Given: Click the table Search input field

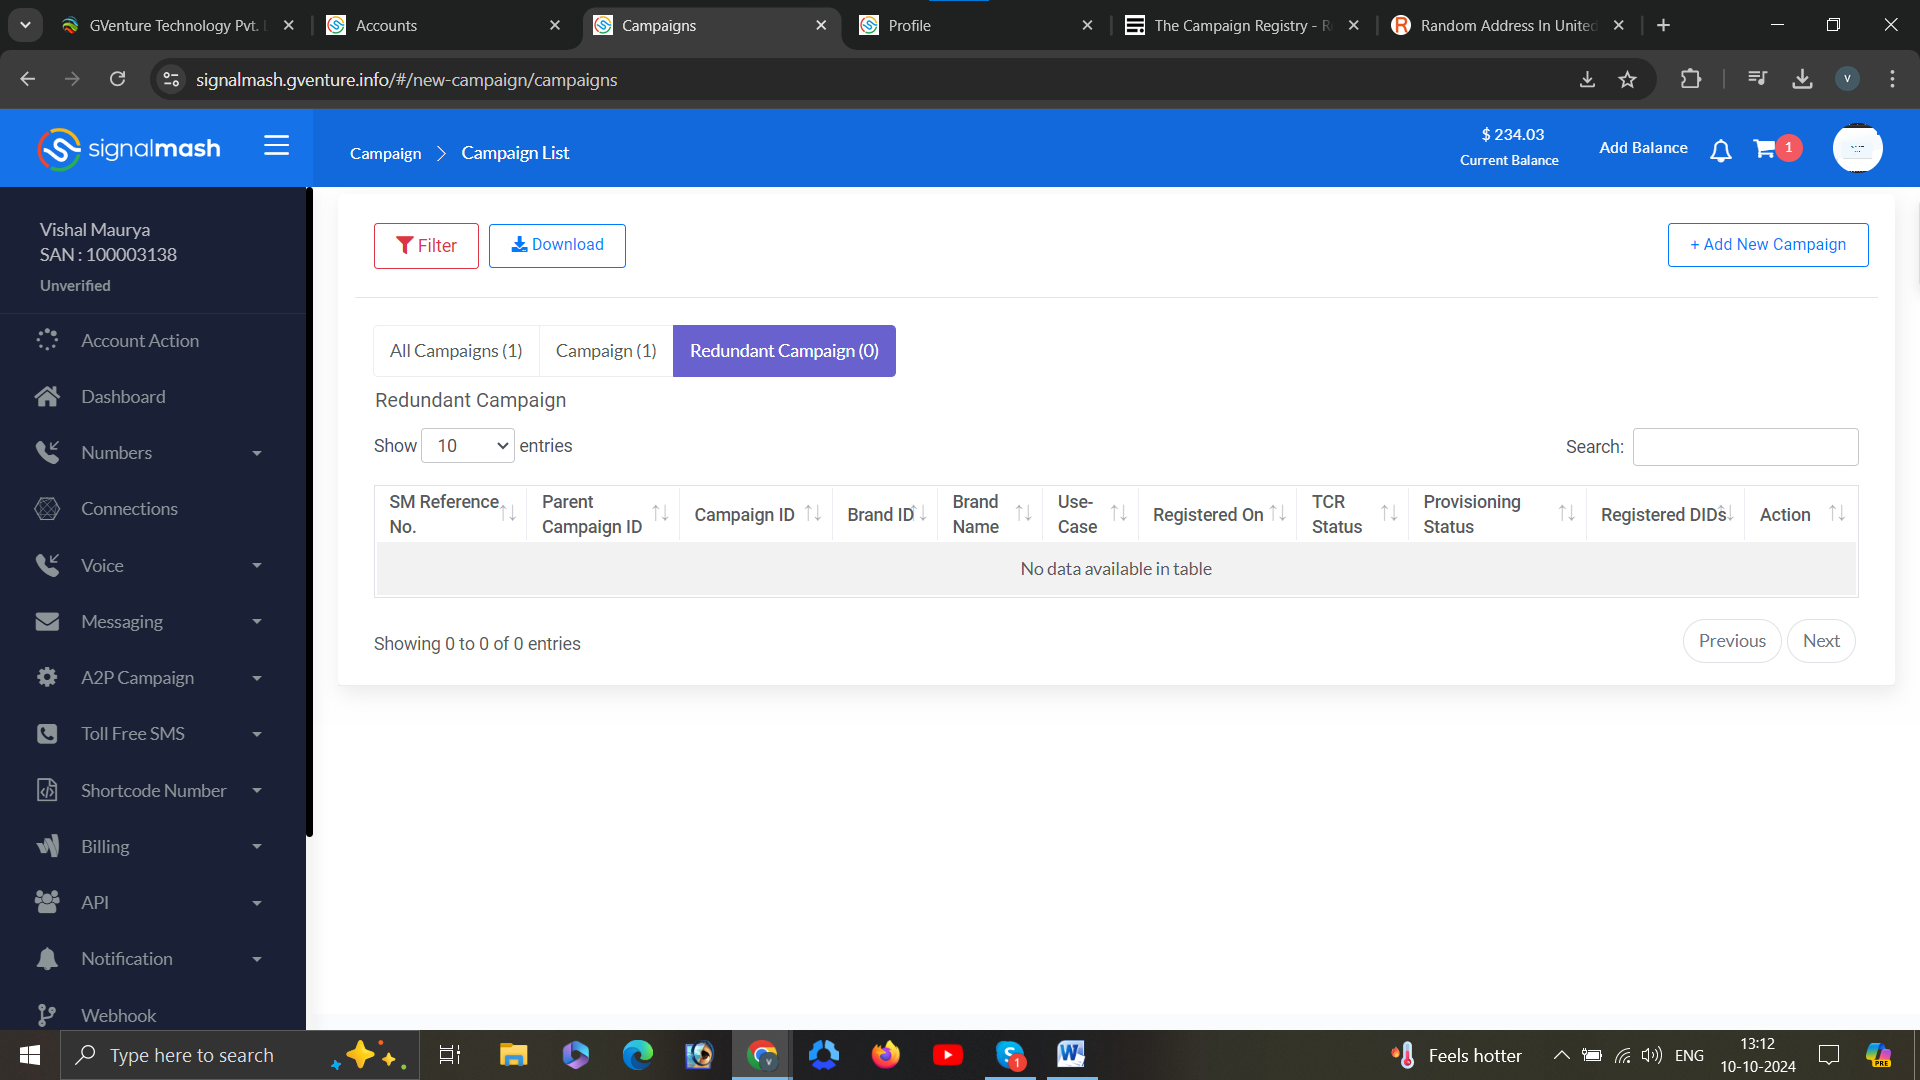Looking at the screenshot, I should pyautogui.click(x=1745, y=447).
